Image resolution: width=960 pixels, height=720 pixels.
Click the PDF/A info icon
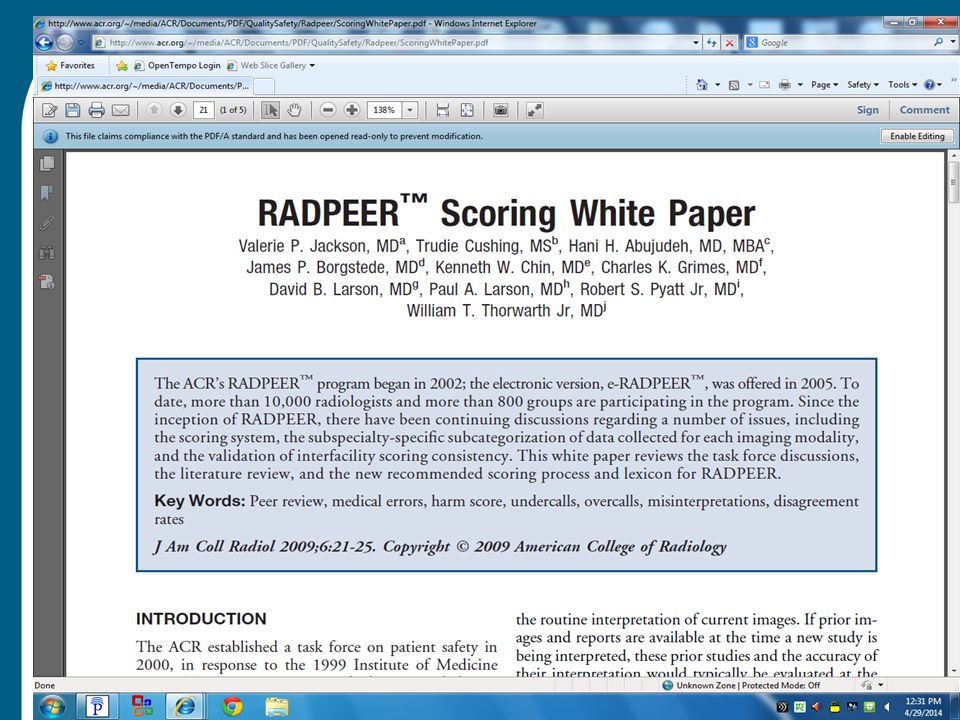[51, 137]
